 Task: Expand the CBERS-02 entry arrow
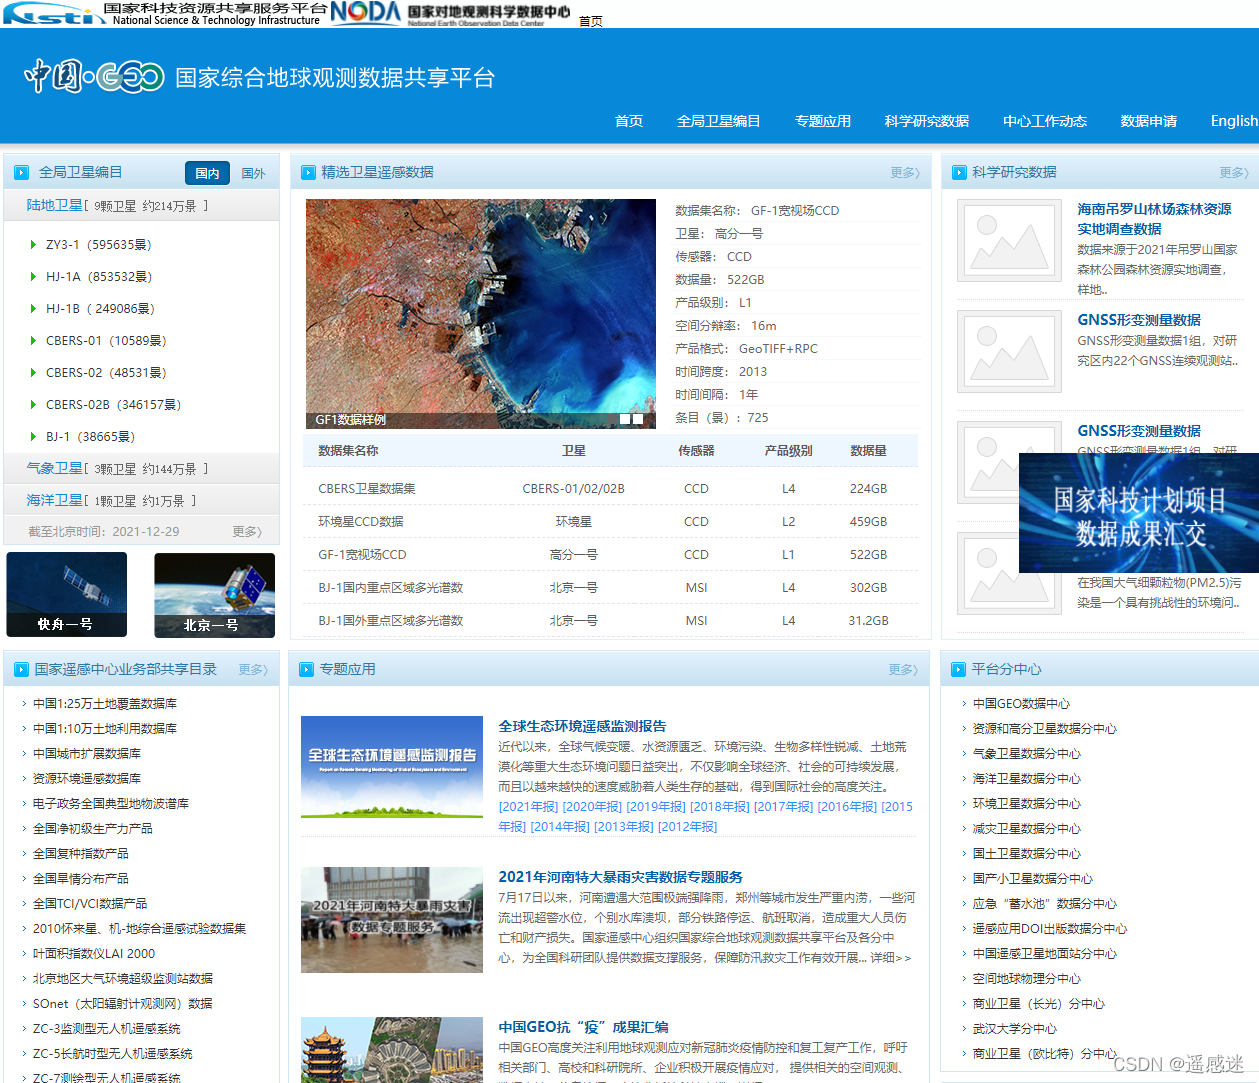coord(33,373)
